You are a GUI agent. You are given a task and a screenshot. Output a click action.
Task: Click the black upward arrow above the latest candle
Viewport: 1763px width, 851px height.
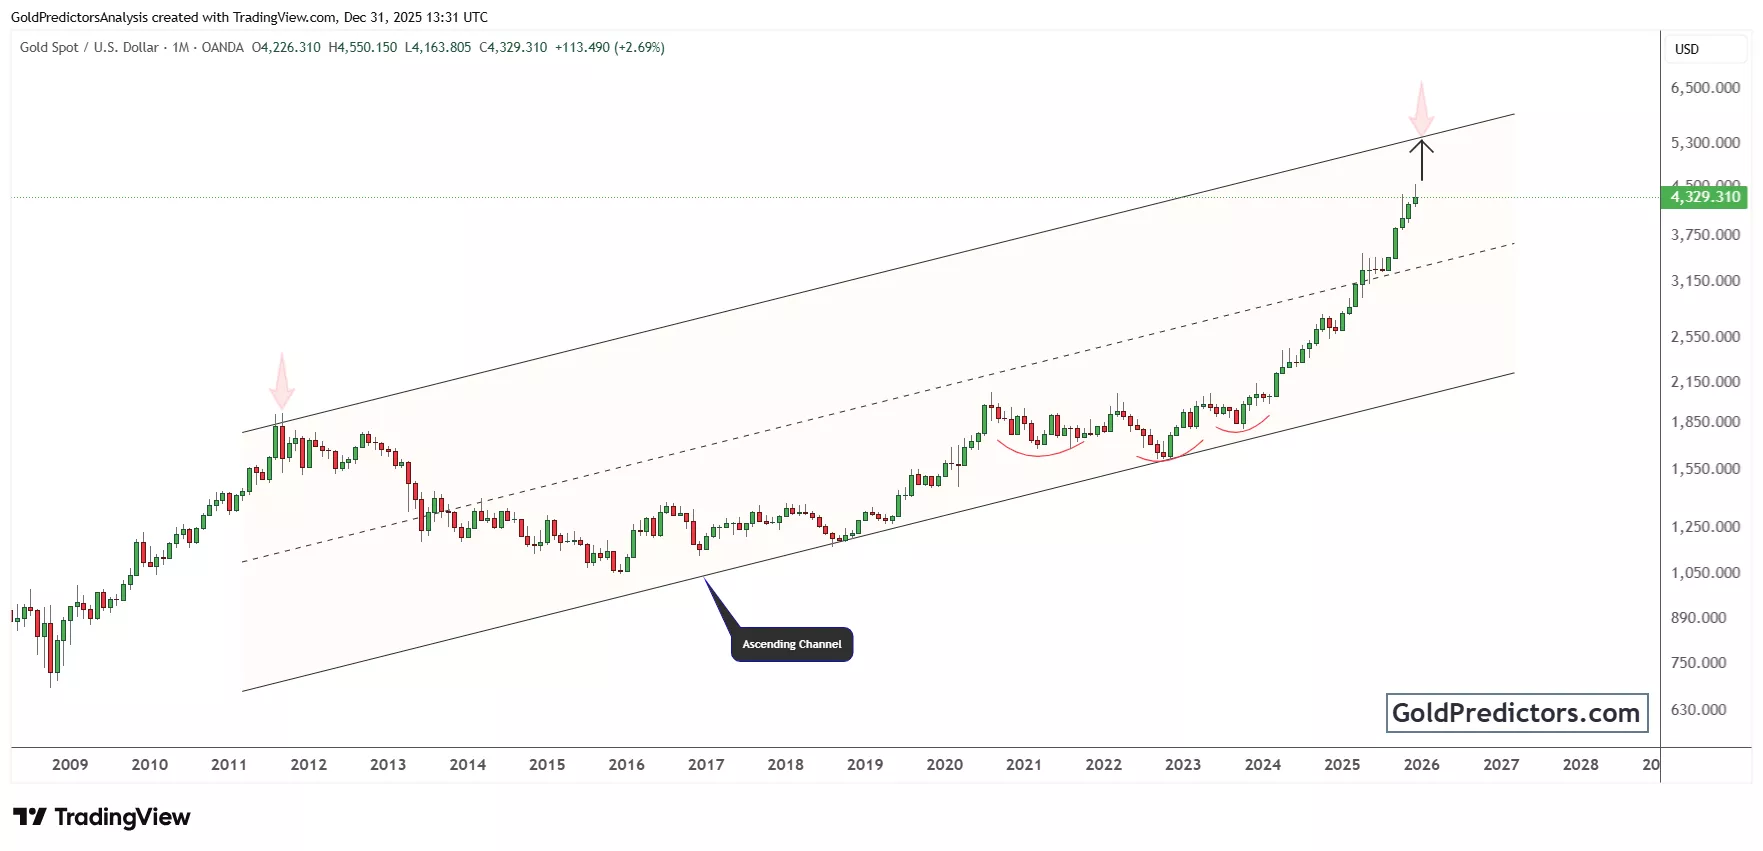1421,158
